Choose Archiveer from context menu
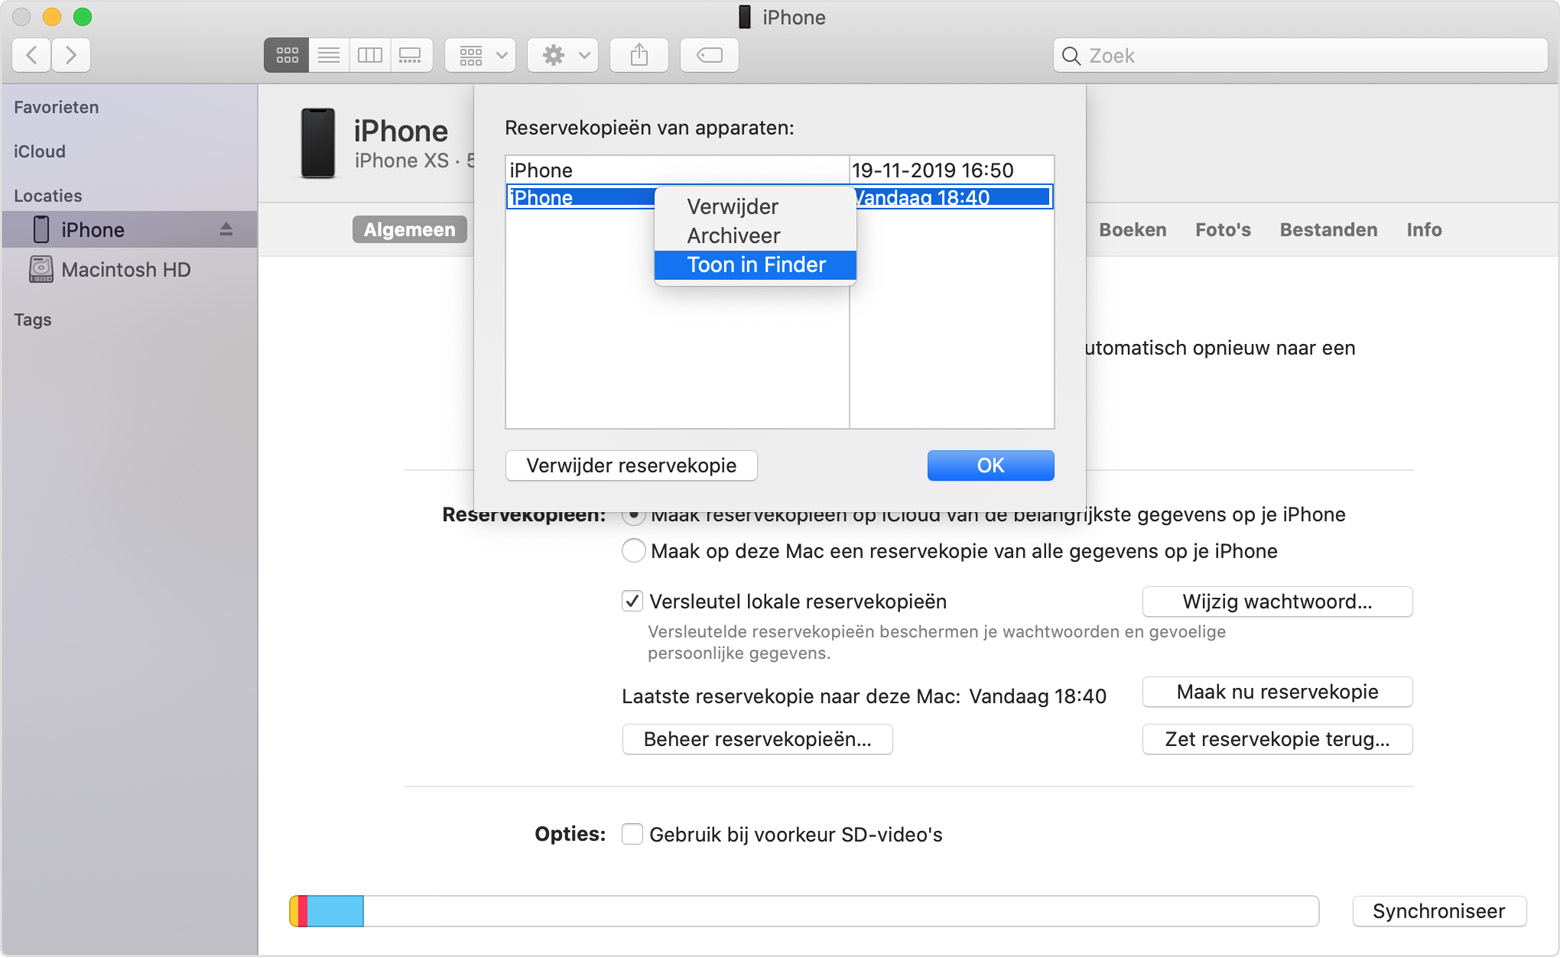This screenshot has height=958, width=1560. pyautogui.click(x=733, y=236)
